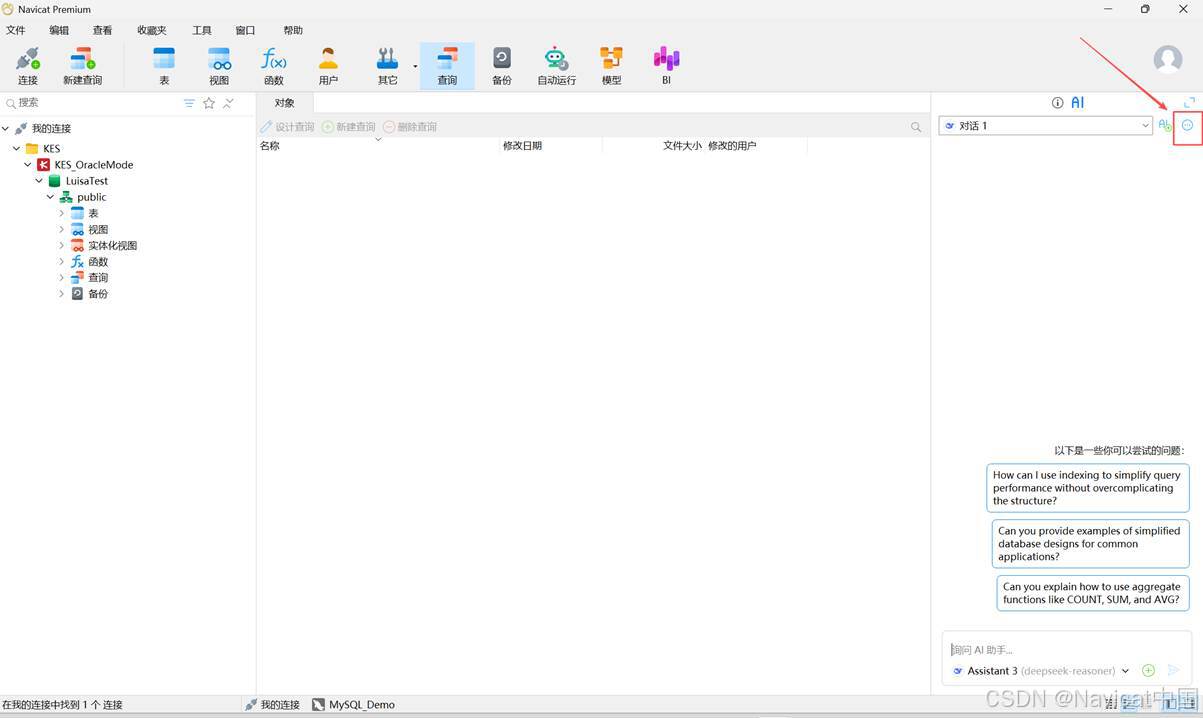Click the aggregate functions COUNT SUM suggestion
The height and width of the screenshot is (718, 1203).
(1092, 593)
